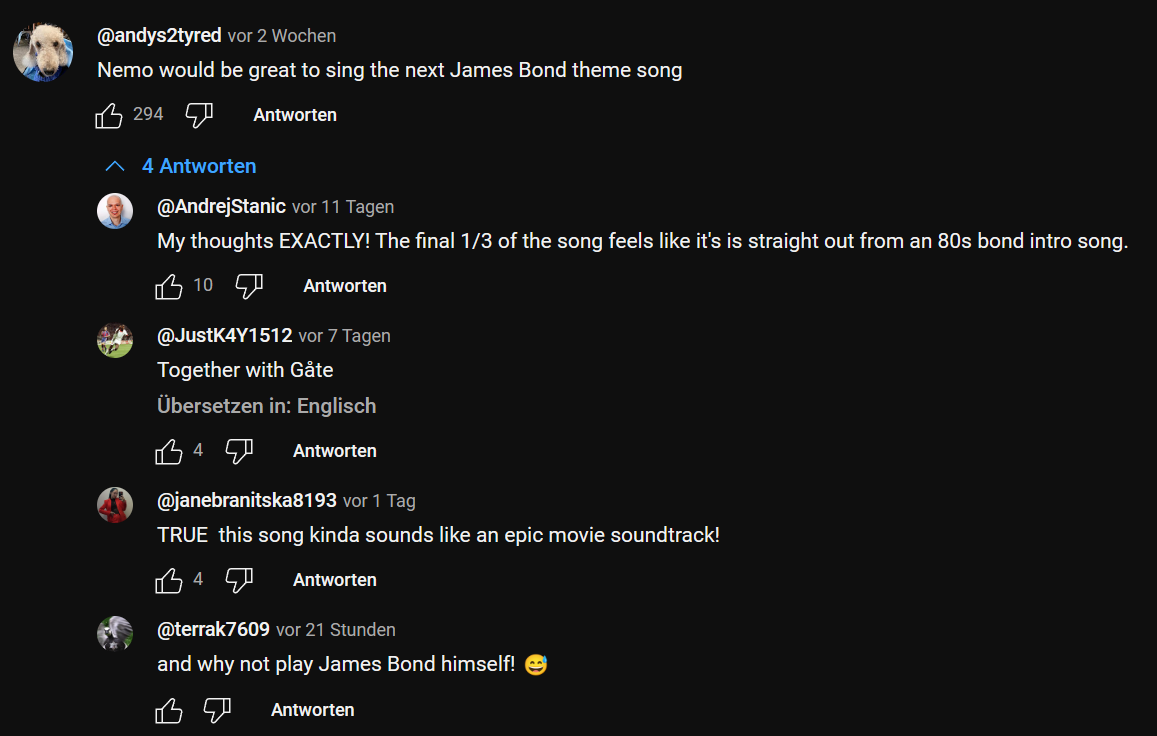Dislike @JustK4Y1512's reply
The image size is (1157, 736).
[x=239, y=452]
